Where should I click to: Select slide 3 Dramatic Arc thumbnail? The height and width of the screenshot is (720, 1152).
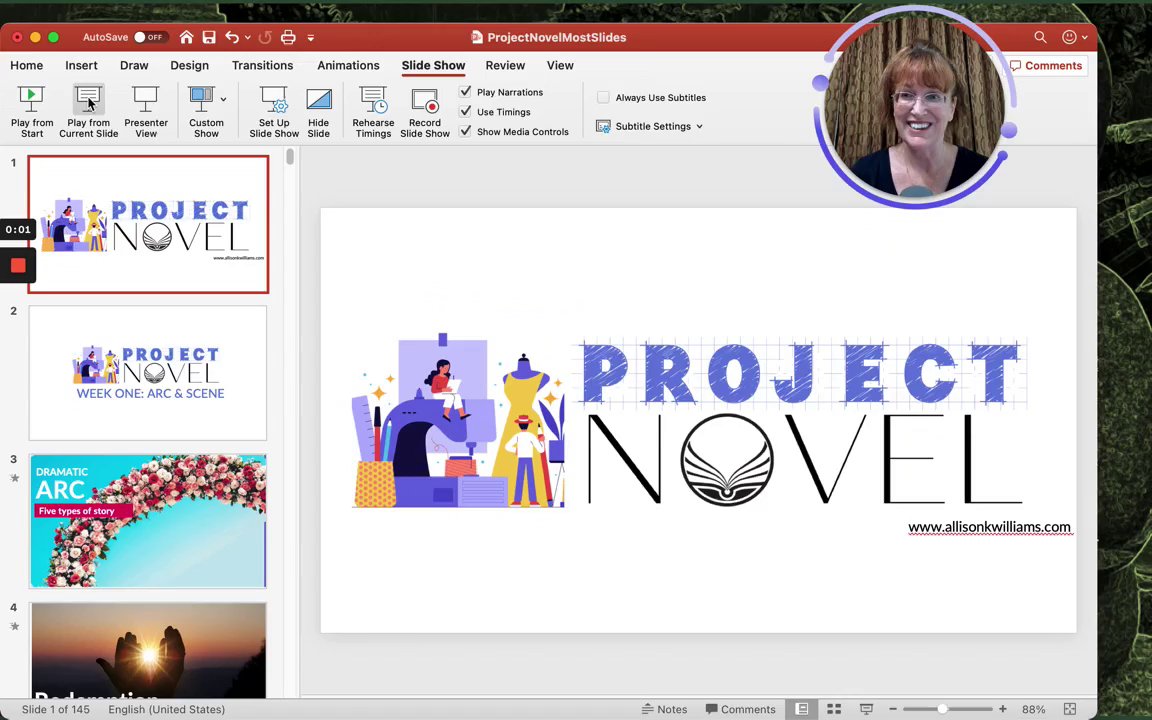pyautogui.click(x=148, y=521)
